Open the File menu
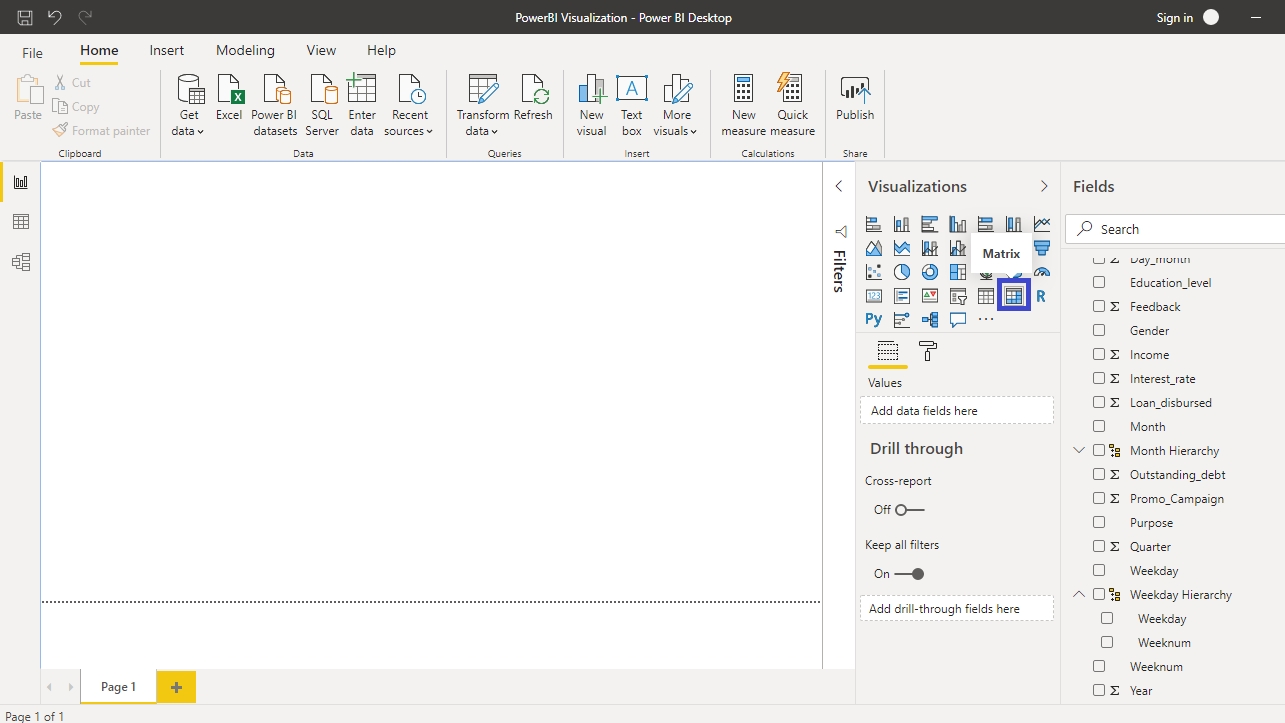The width and height of the screenshot is (1285, 723). [33, 52]
